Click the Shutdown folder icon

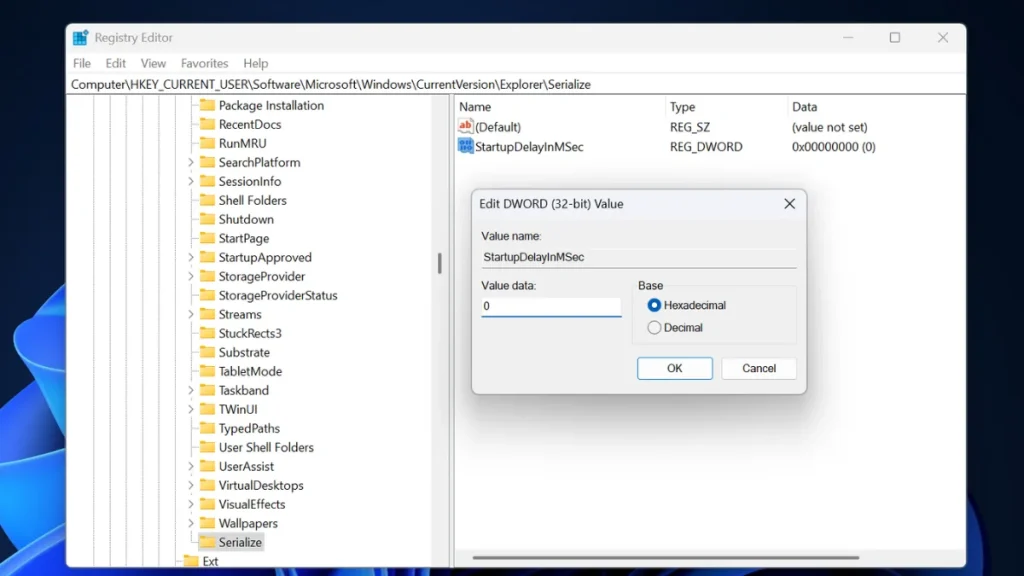click(x=207, y=219)
